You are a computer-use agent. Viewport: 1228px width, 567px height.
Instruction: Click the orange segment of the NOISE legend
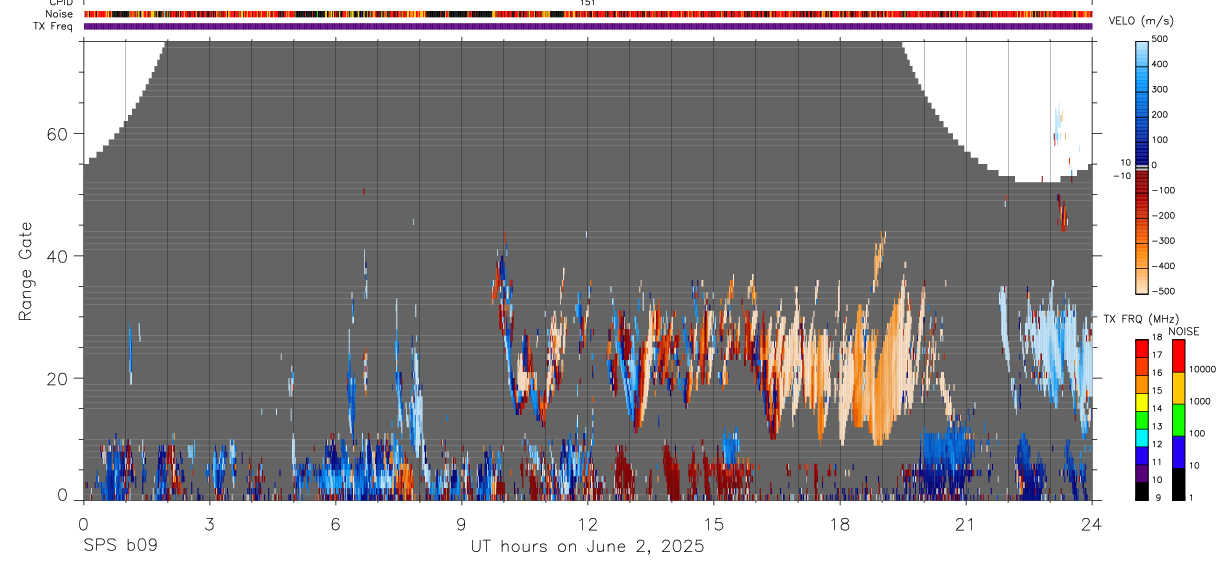1178,388
